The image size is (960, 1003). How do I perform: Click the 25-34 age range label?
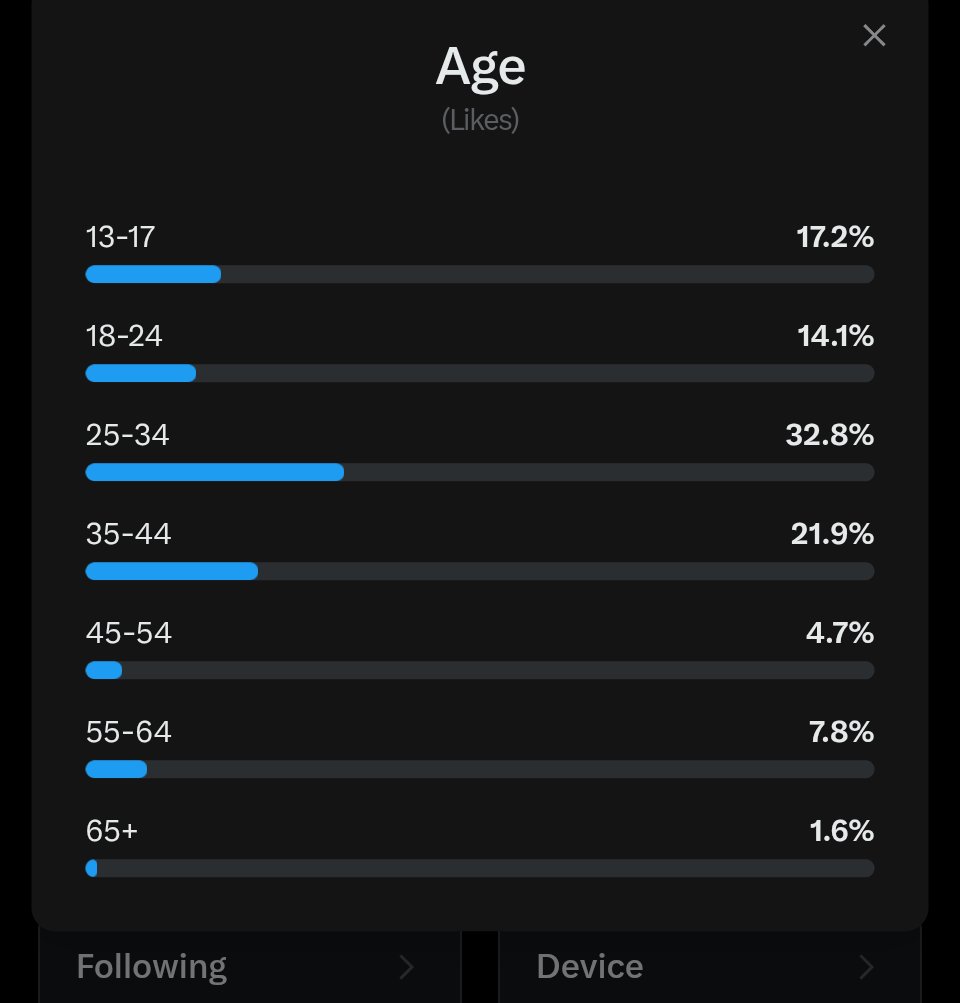127,435
